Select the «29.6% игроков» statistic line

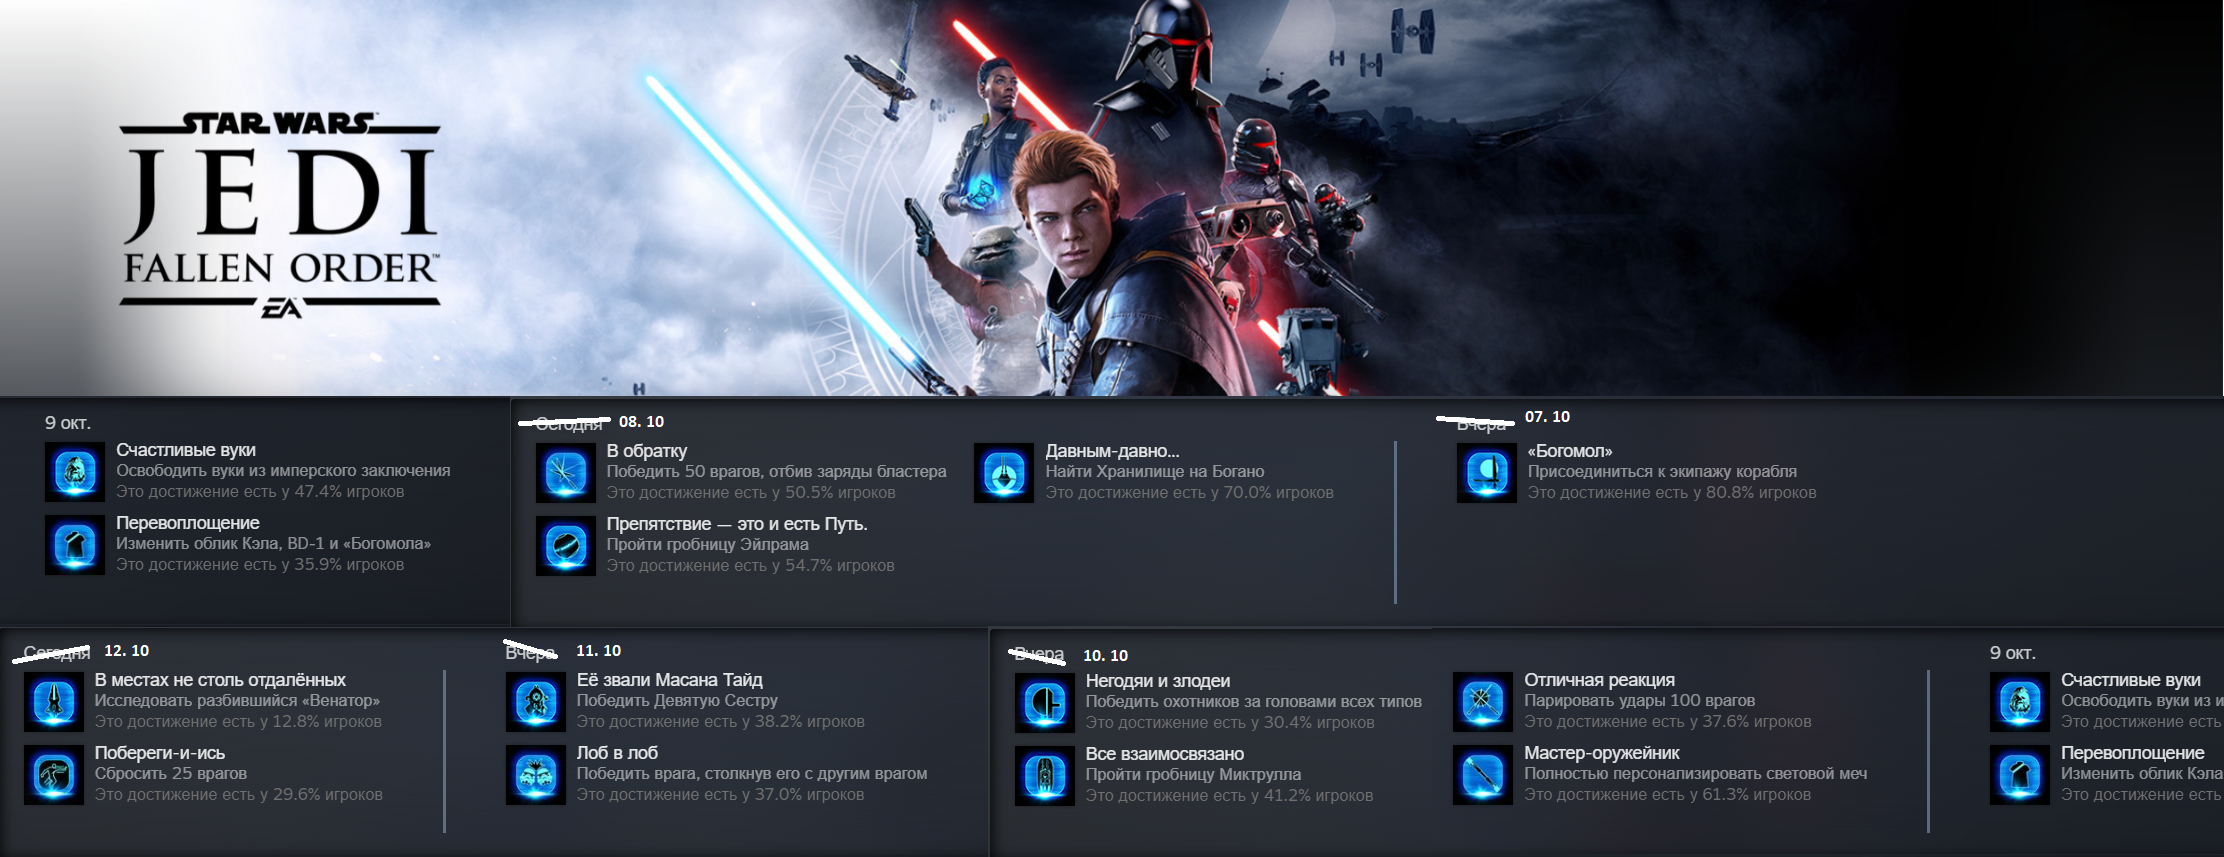coord(239,795)
